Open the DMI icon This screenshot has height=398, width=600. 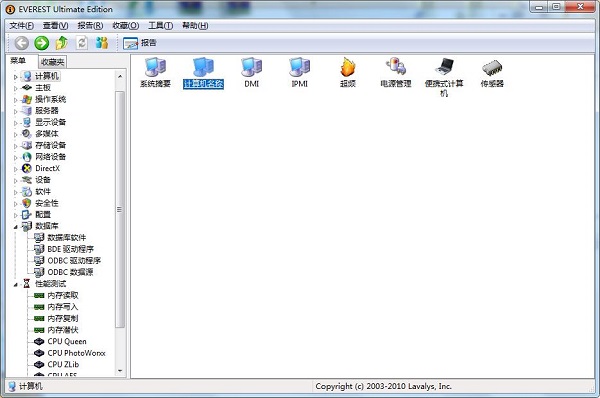pyautogui.click(x=251, y=73)
